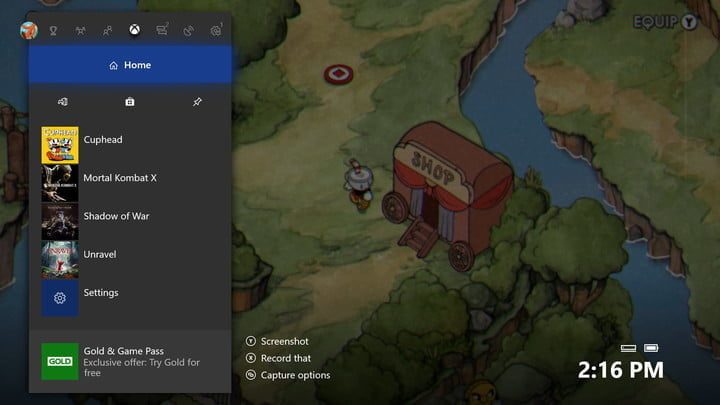The width and height of the screenshot is (720, 405).
Task: Open the Messages chat tab
Action: point(161,30)
